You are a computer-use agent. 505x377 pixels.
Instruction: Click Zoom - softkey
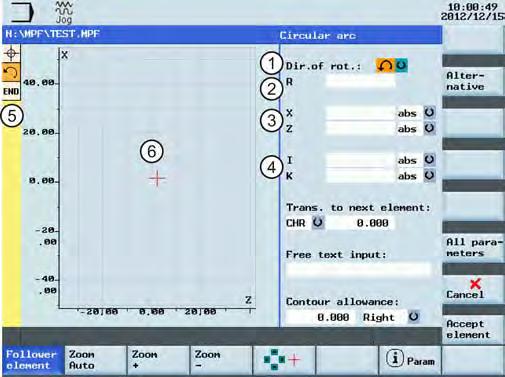[221, 360]
